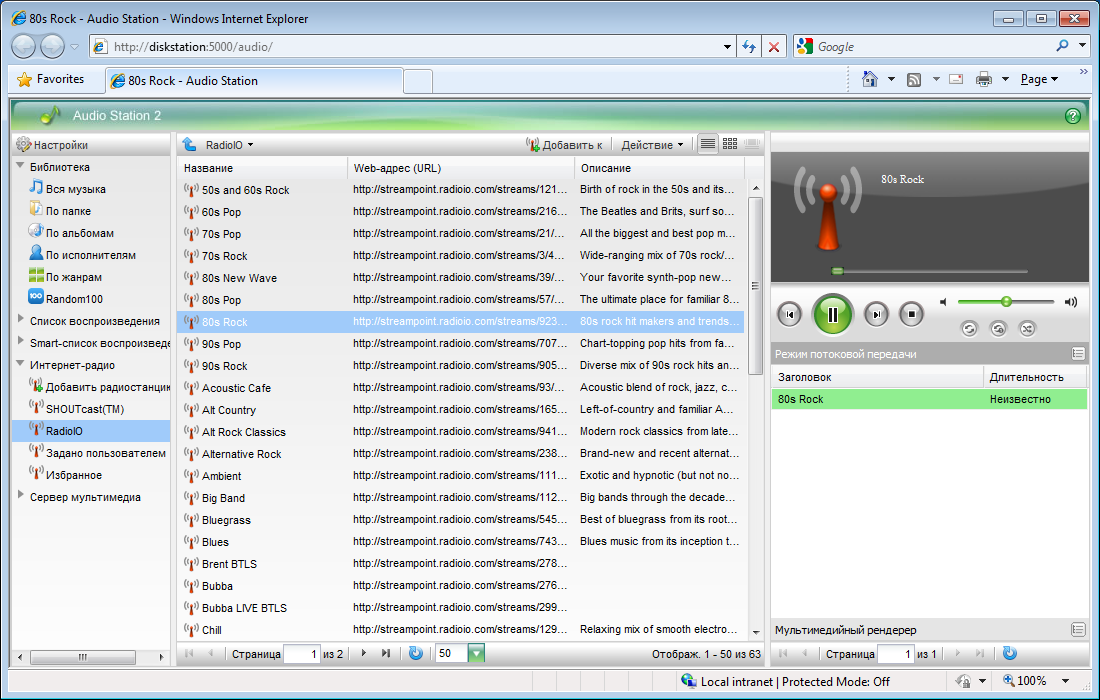Toggle shuffle playback mode
The height and width of the screenshot is (700, 1100).
tap(1027, 328)
